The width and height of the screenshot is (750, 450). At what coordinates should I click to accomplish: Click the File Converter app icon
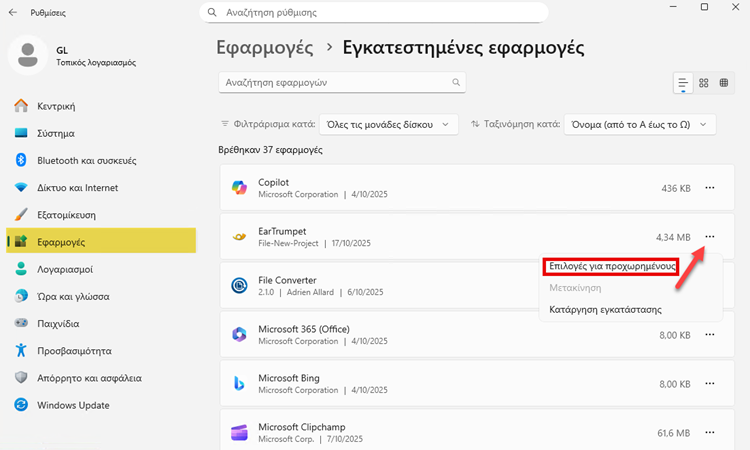239,285
